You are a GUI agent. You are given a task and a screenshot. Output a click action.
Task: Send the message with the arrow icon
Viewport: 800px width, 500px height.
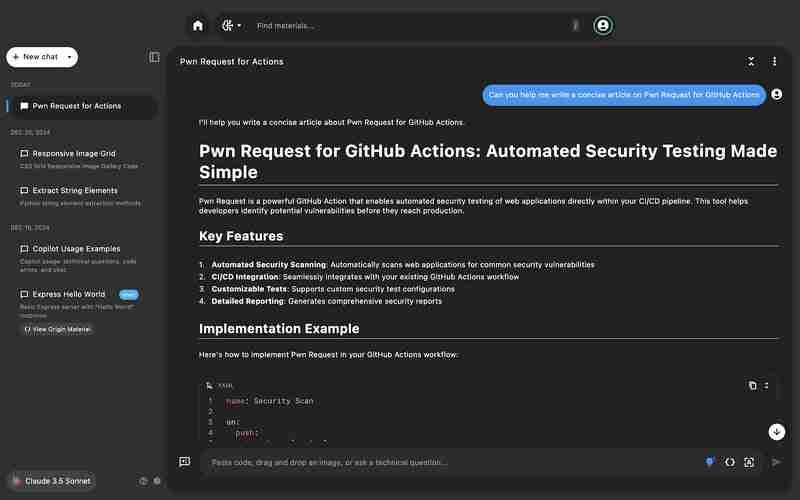pos(776,462)
